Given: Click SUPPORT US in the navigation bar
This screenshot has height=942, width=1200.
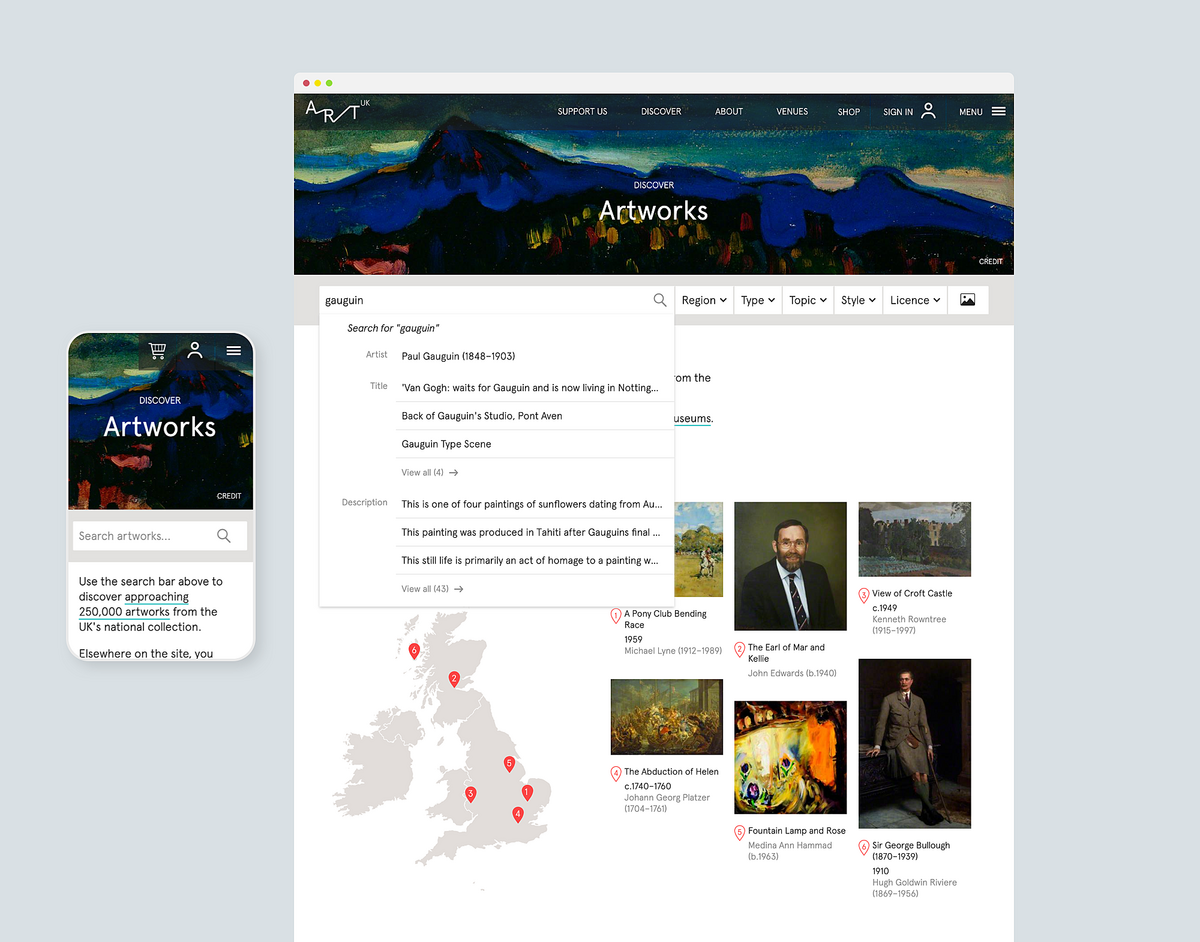Looking at the screenshot, I should 582,111.
